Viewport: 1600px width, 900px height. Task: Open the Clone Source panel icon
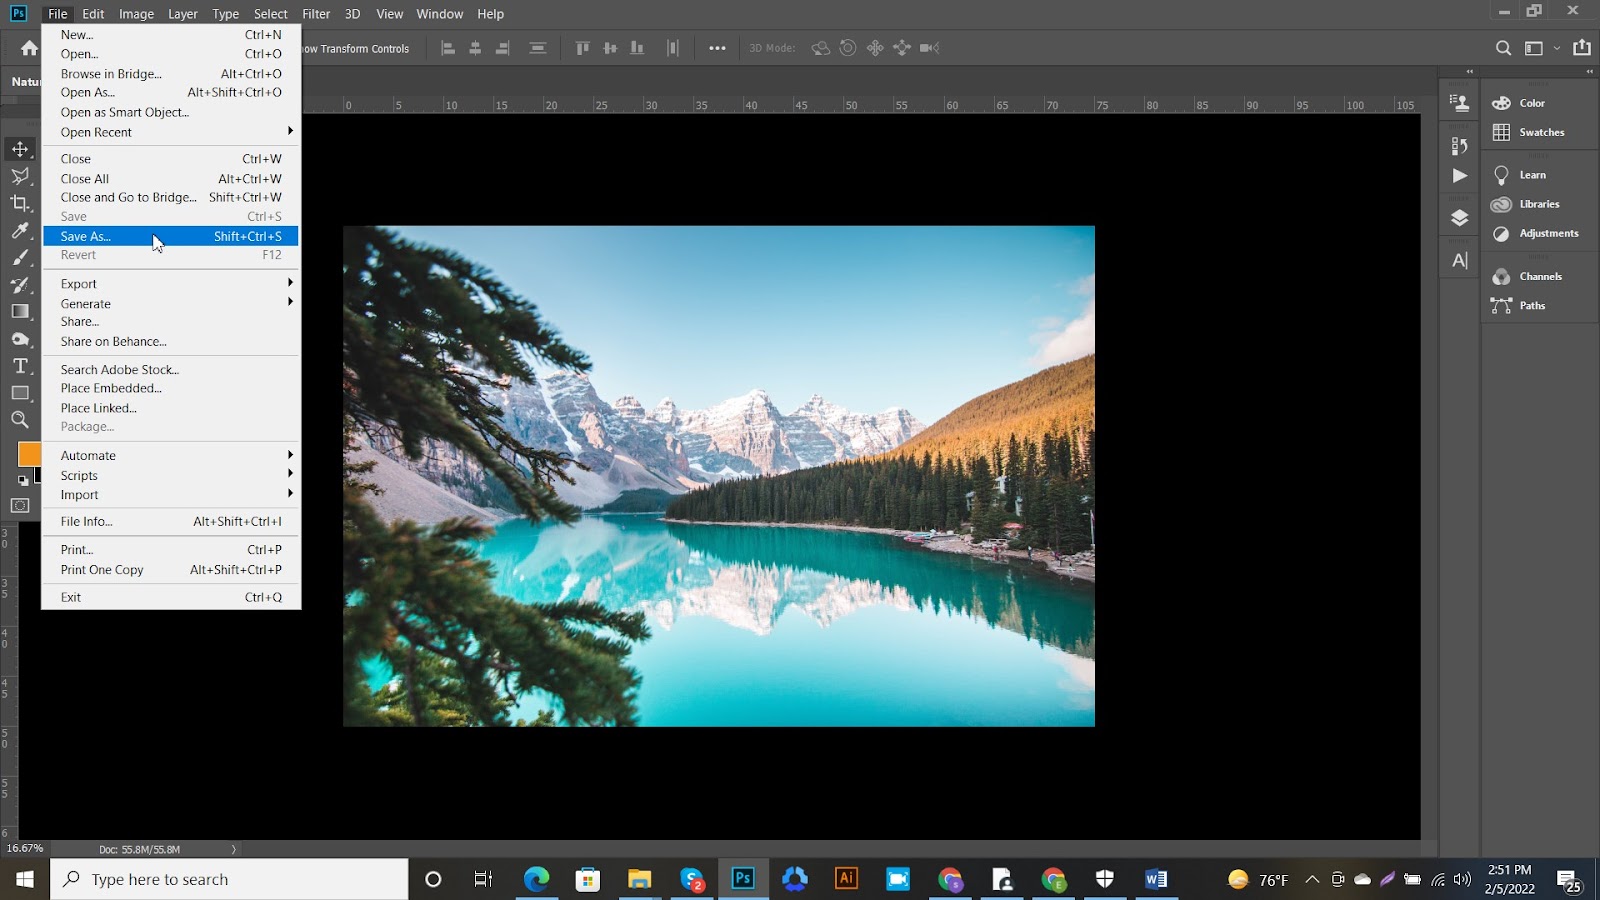click(x=1460, y=103)
